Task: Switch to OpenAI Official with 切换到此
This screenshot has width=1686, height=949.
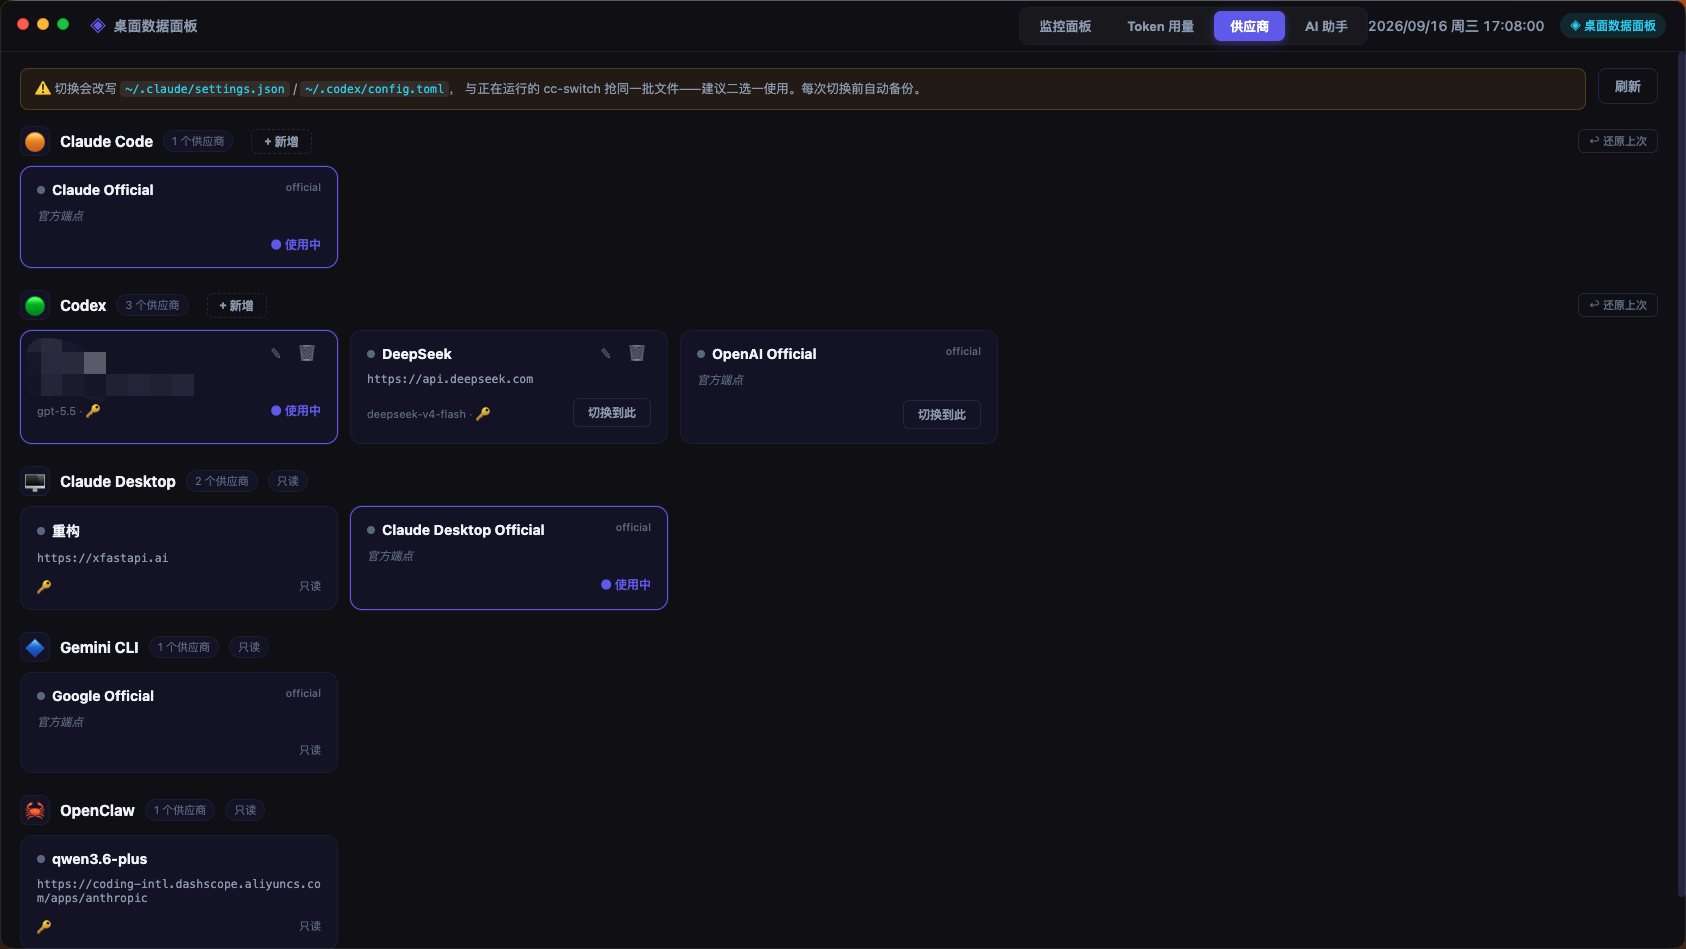Action: (942, 415)
